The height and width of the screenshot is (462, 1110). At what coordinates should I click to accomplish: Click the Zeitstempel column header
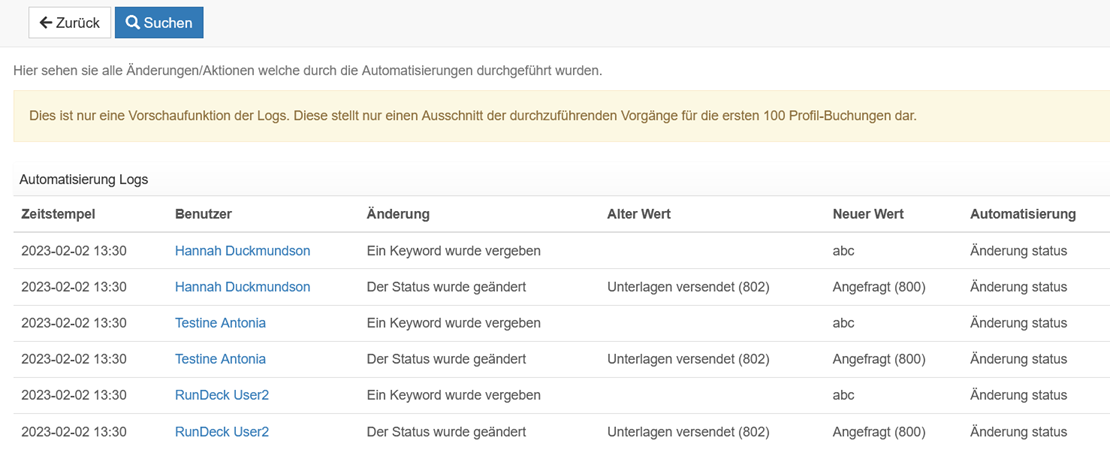[58, 214]
